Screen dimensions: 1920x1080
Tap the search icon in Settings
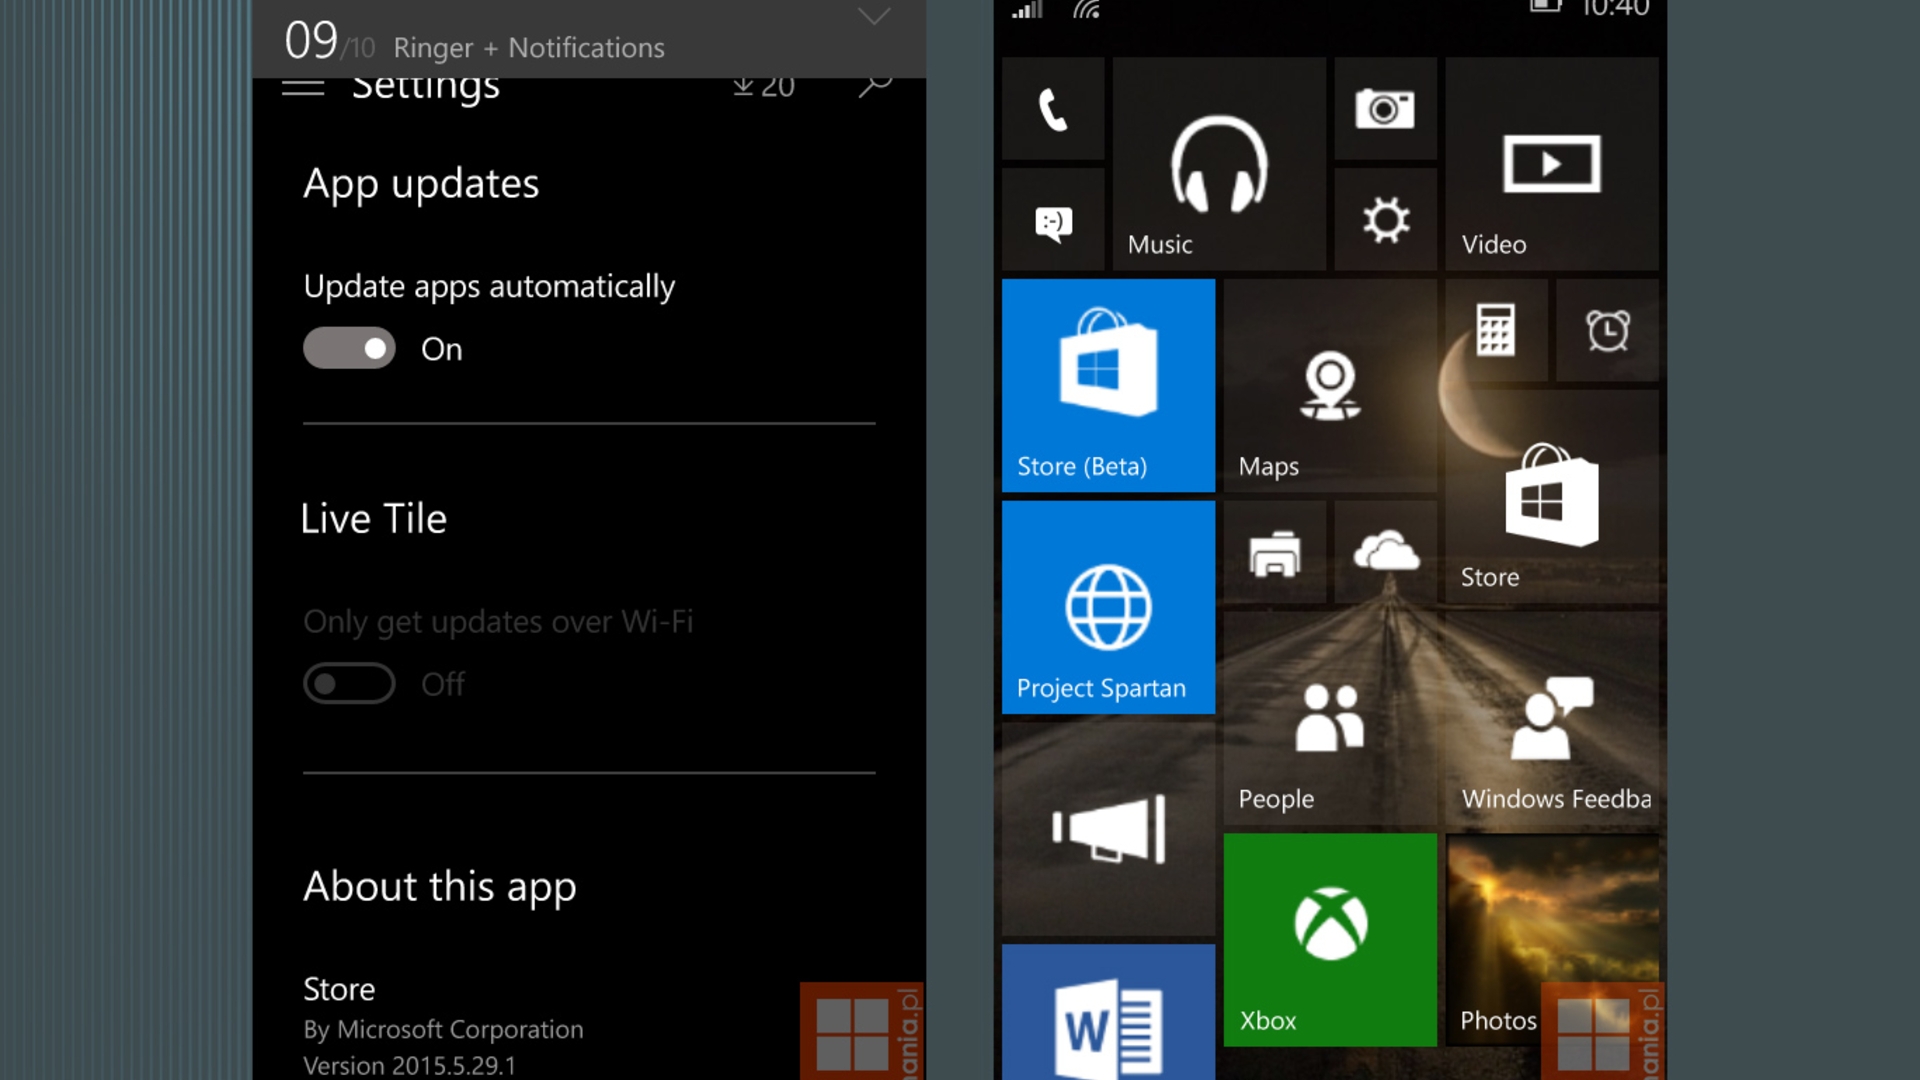coord(873,84)
